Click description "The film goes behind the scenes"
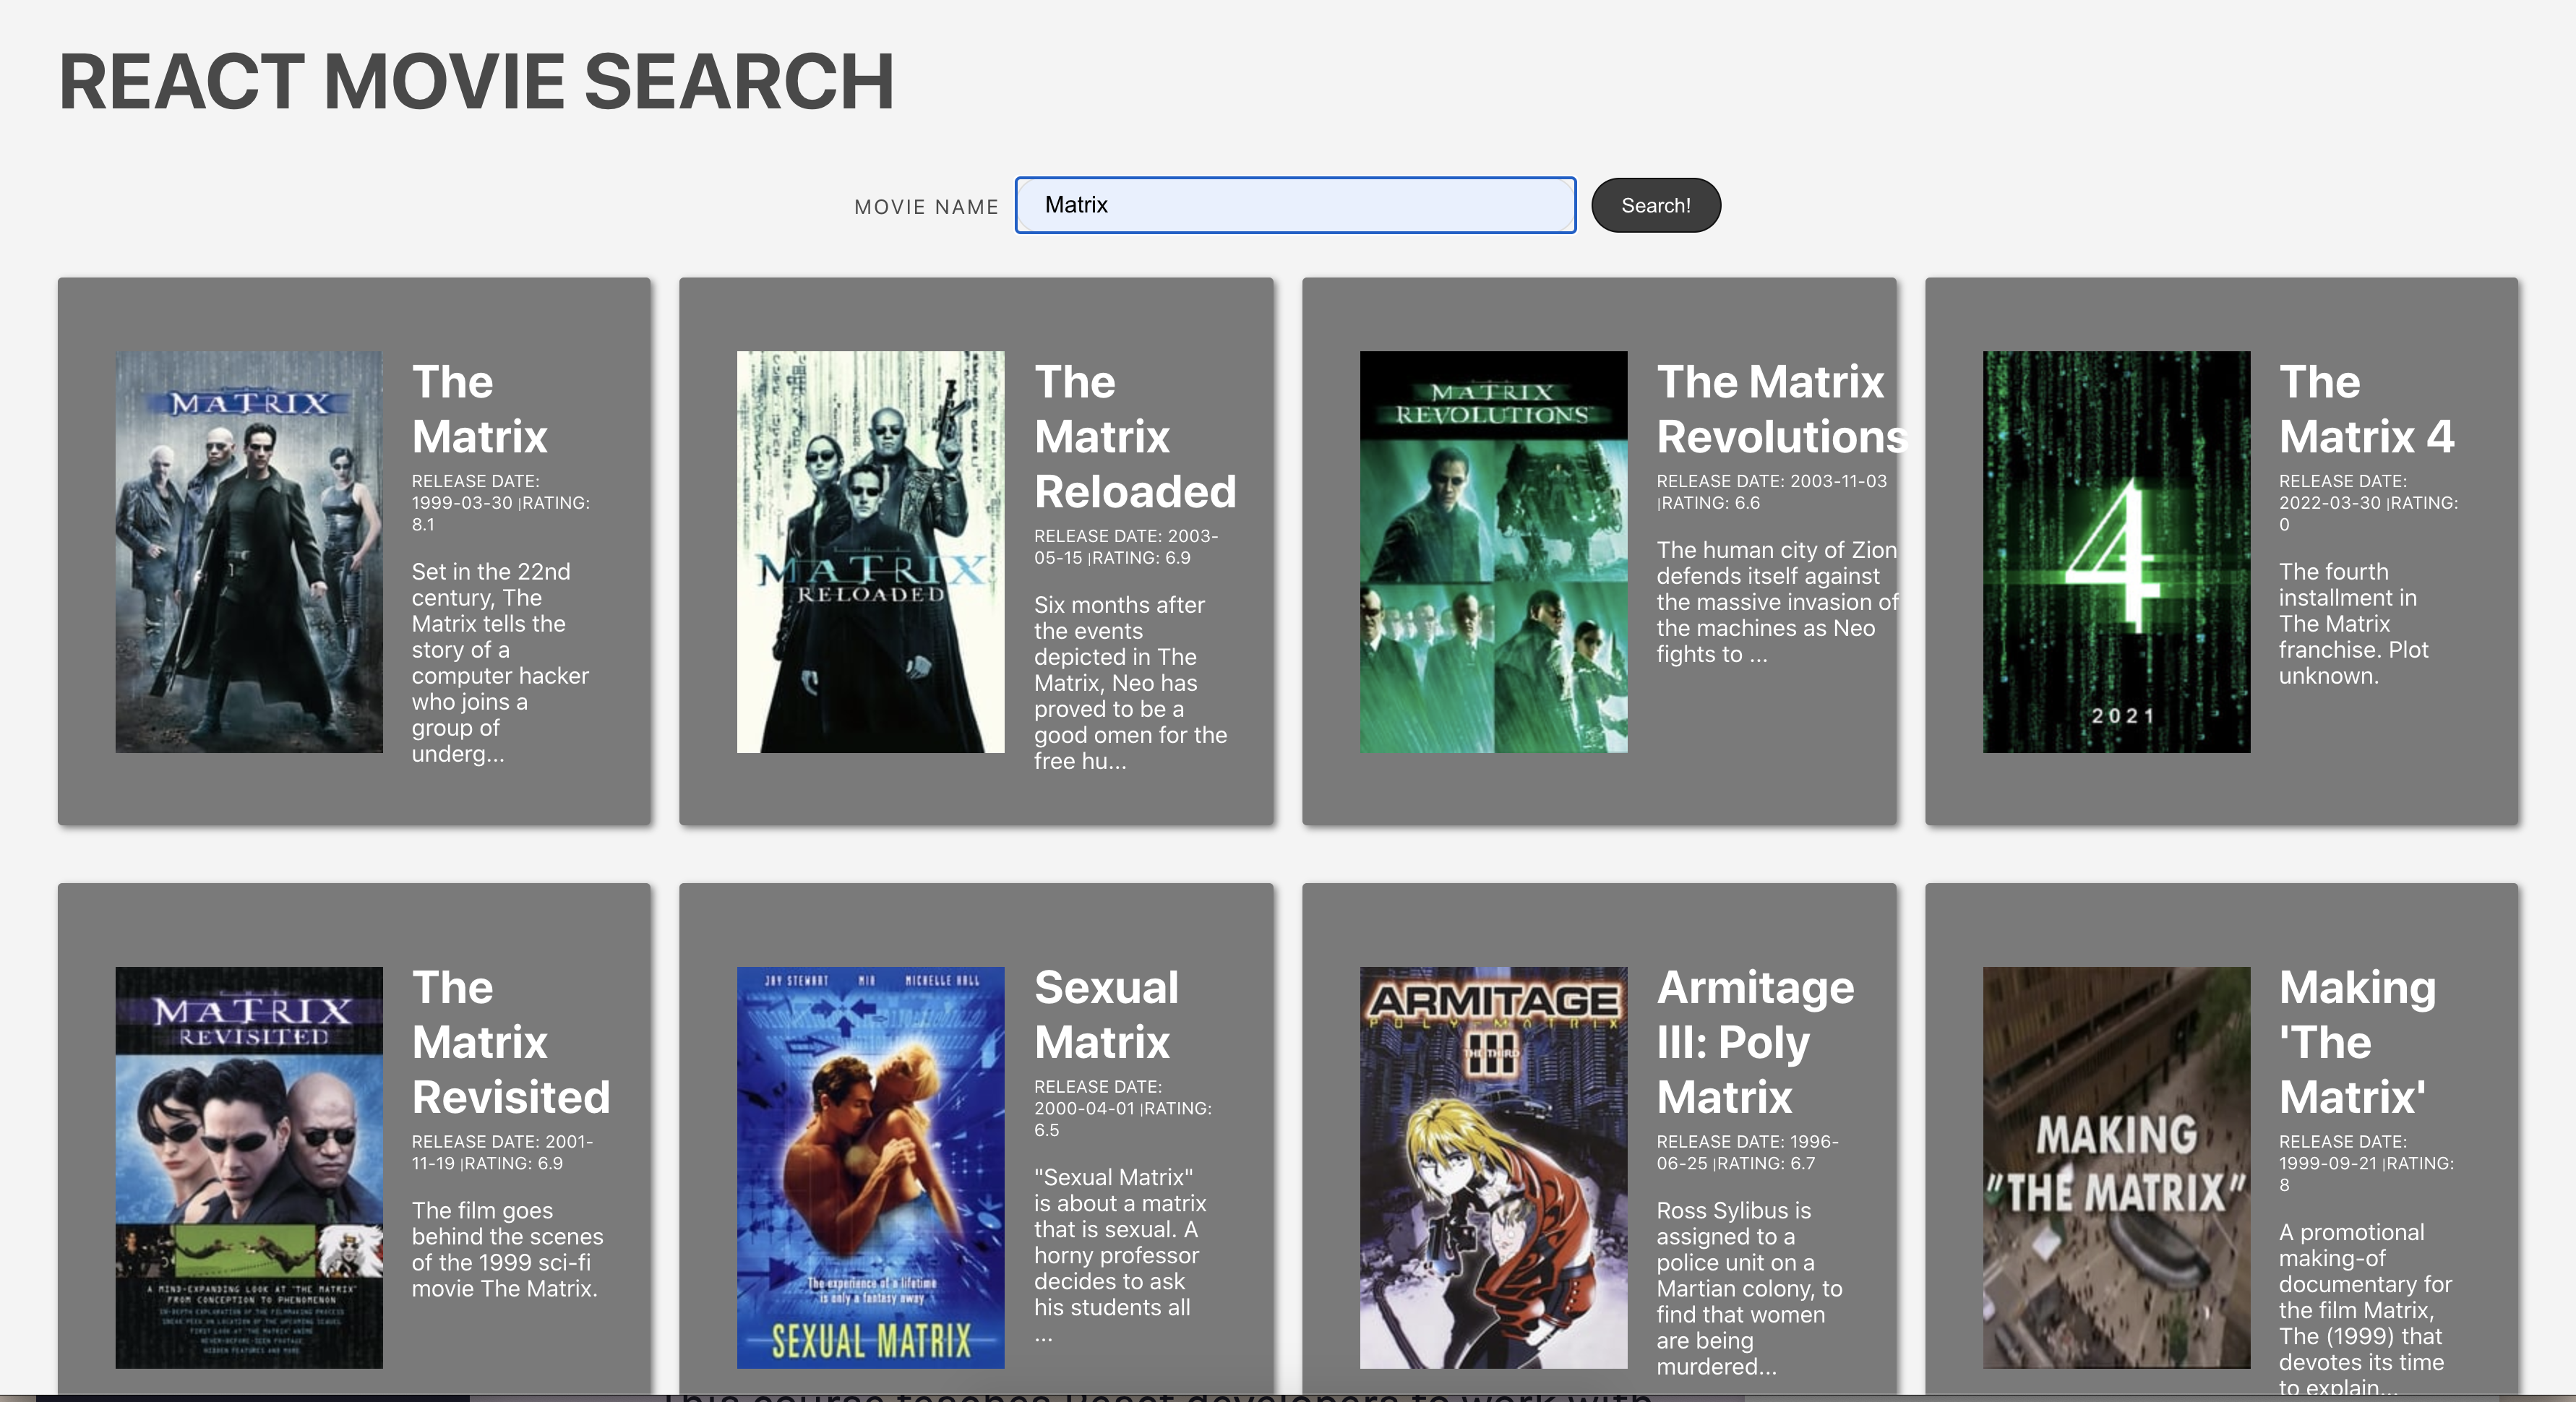 pyautogui.click(x=507, y=1249)
